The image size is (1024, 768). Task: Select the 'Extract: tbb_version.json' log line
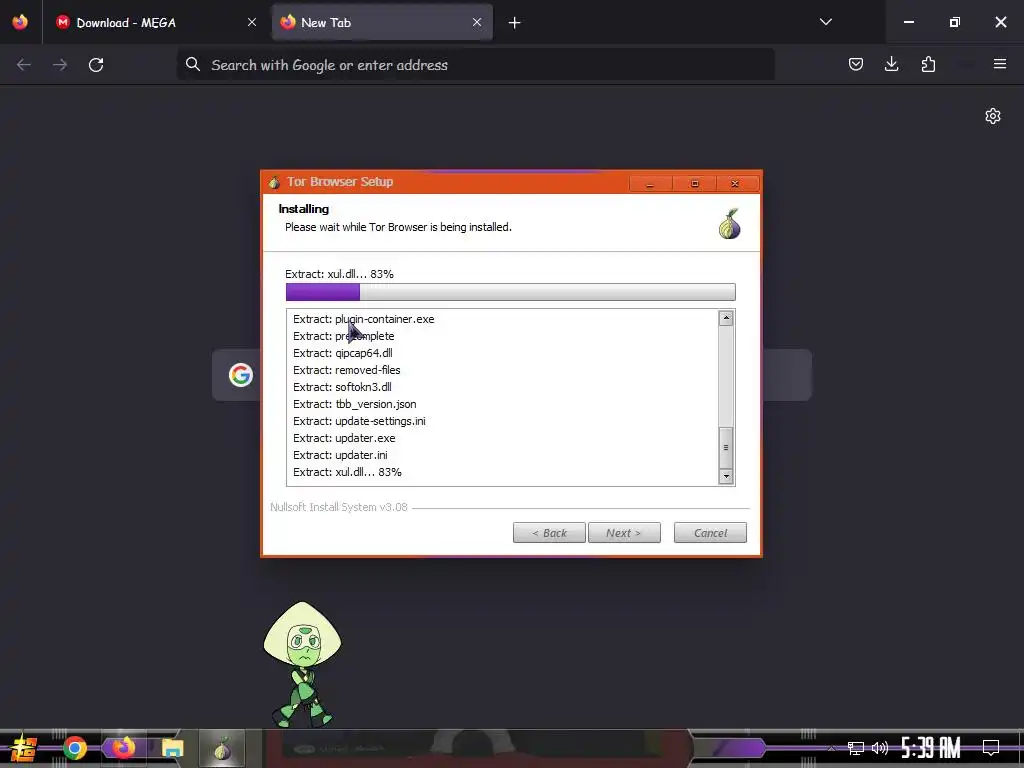click(x=355, y=404)
